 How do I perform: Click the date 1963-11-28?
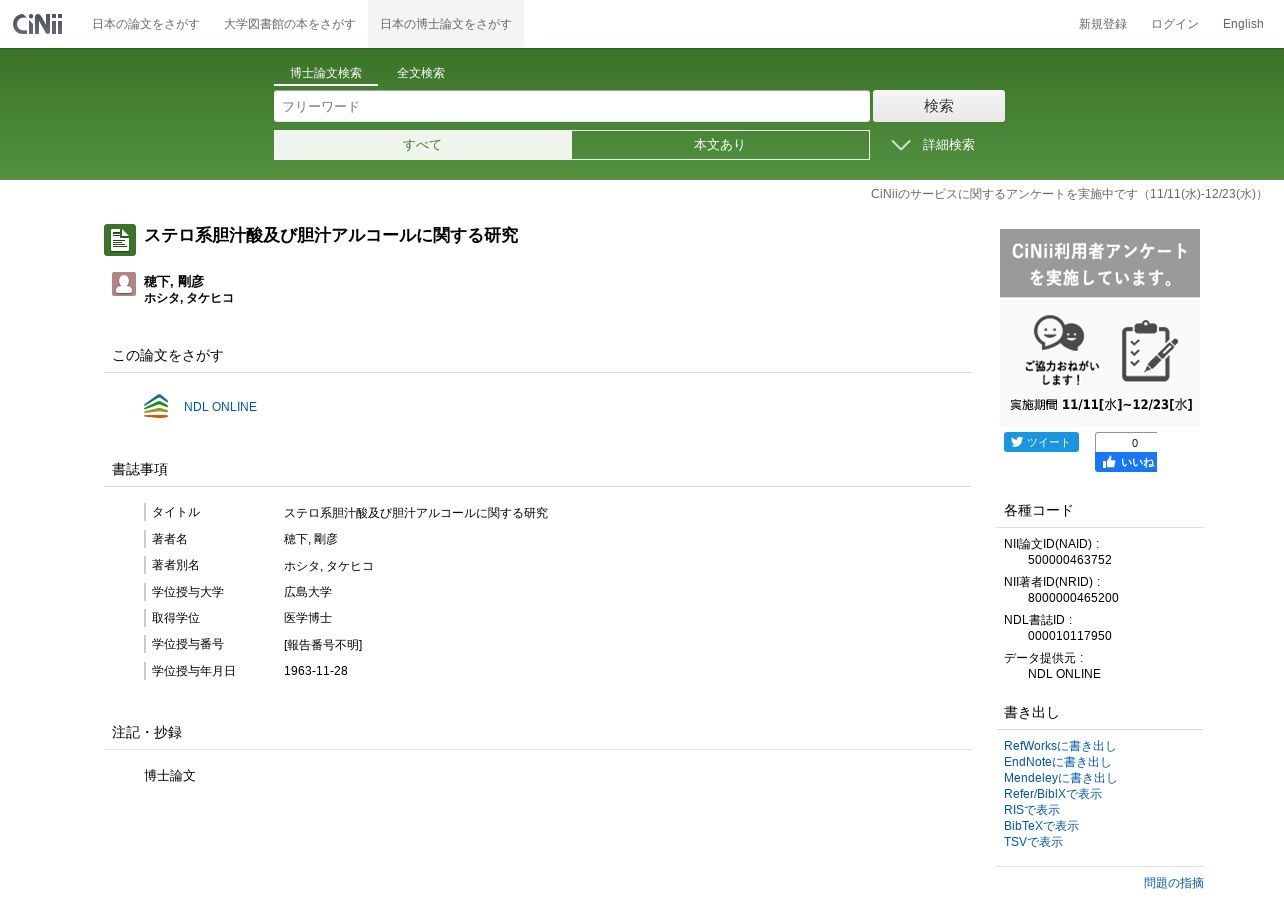coord(316,671)
